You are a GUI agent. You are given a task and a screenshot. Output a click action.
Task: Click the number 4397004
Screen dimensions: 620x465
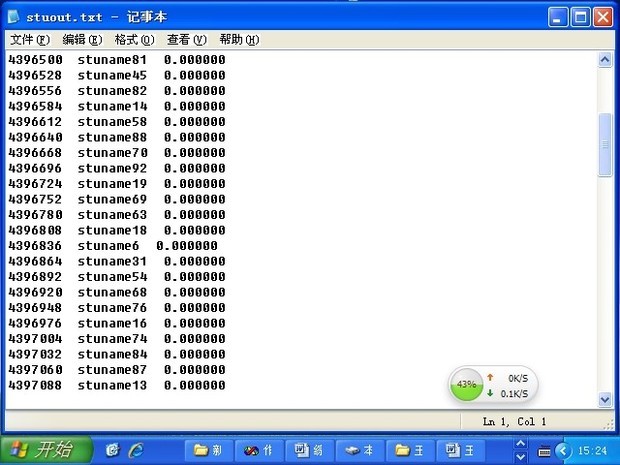[x=35, y=338]
